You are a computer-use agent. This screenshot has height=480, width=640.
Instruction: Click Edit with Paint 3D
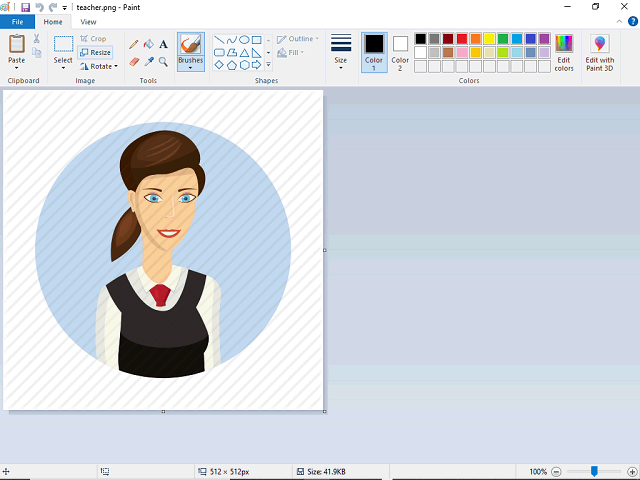pyautogui.click(x=600, y=52)
